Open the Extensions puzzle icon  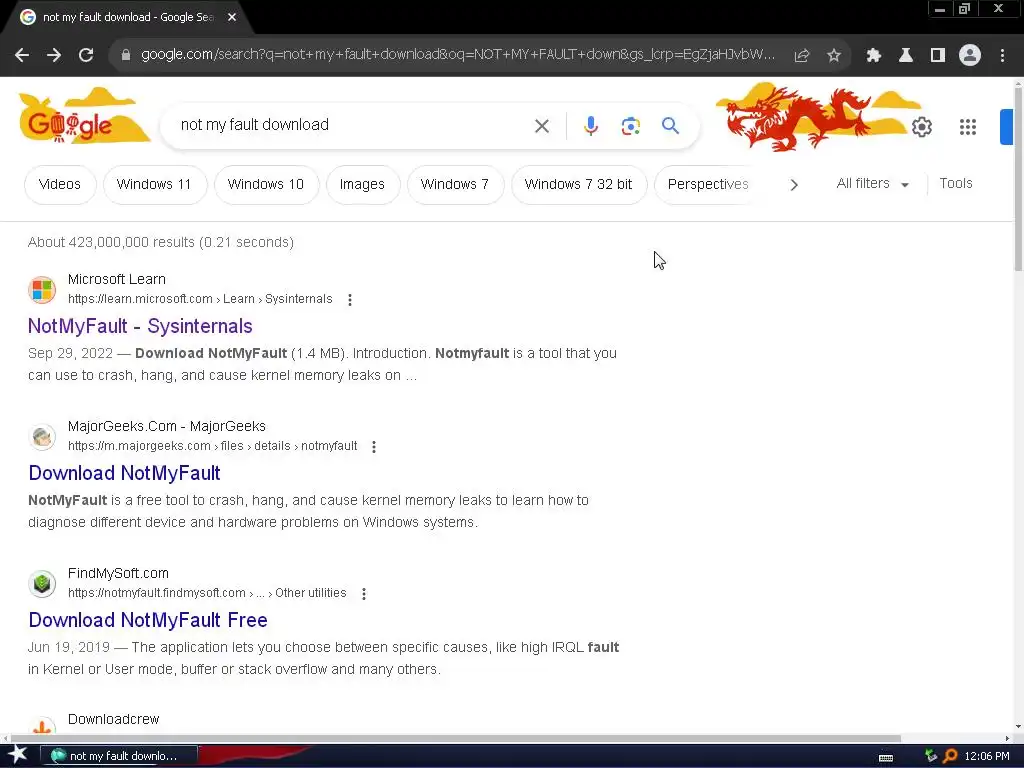click(x=874, y=56)
